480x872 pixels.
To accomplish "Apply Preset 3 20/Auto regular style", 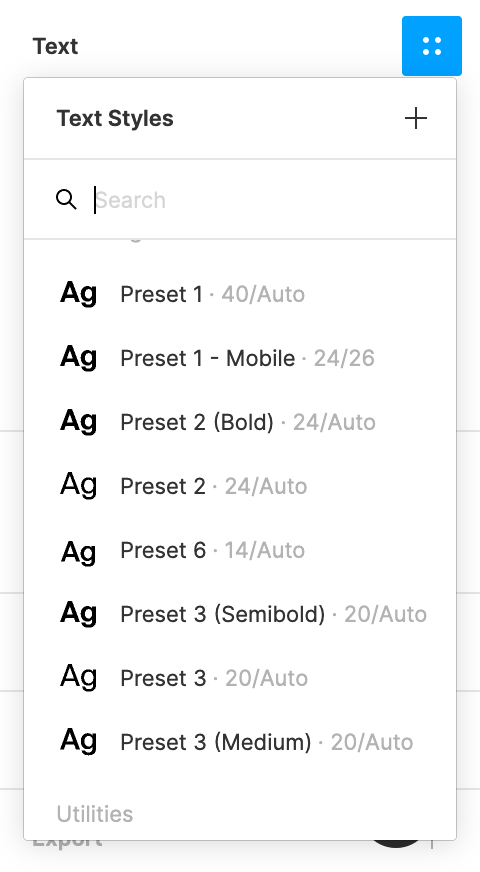I will pyautogui.click(x=240, y=678).
